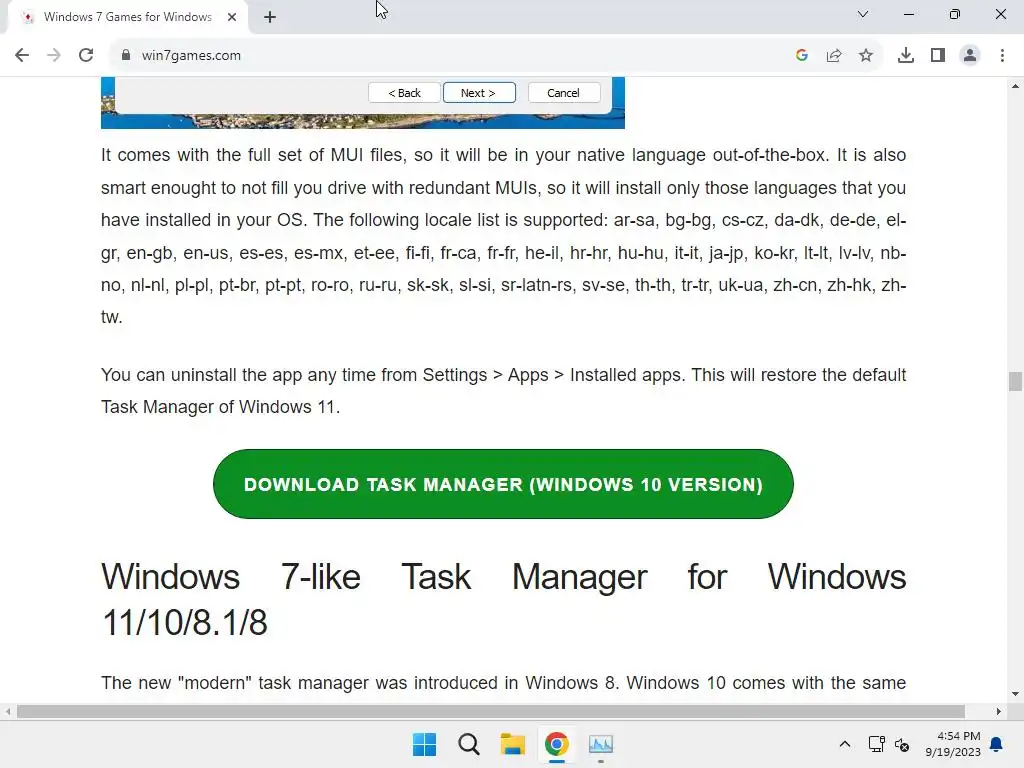Open a new browser tab
The height and width of the screenshot is (768, 1024).
click(x=270, y=17)
